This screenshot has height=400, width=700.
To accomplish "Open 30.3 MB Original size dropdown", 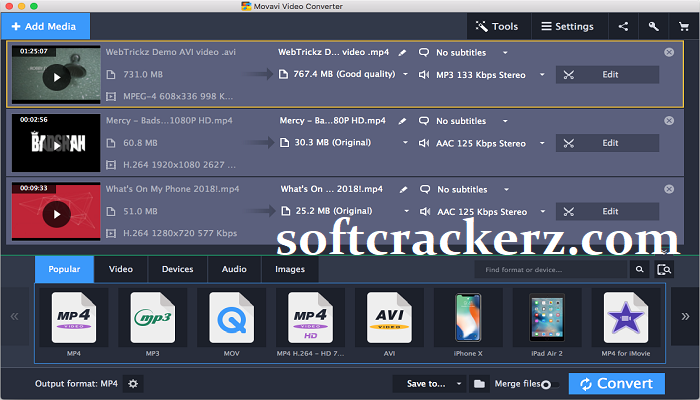I will [405, 143].
